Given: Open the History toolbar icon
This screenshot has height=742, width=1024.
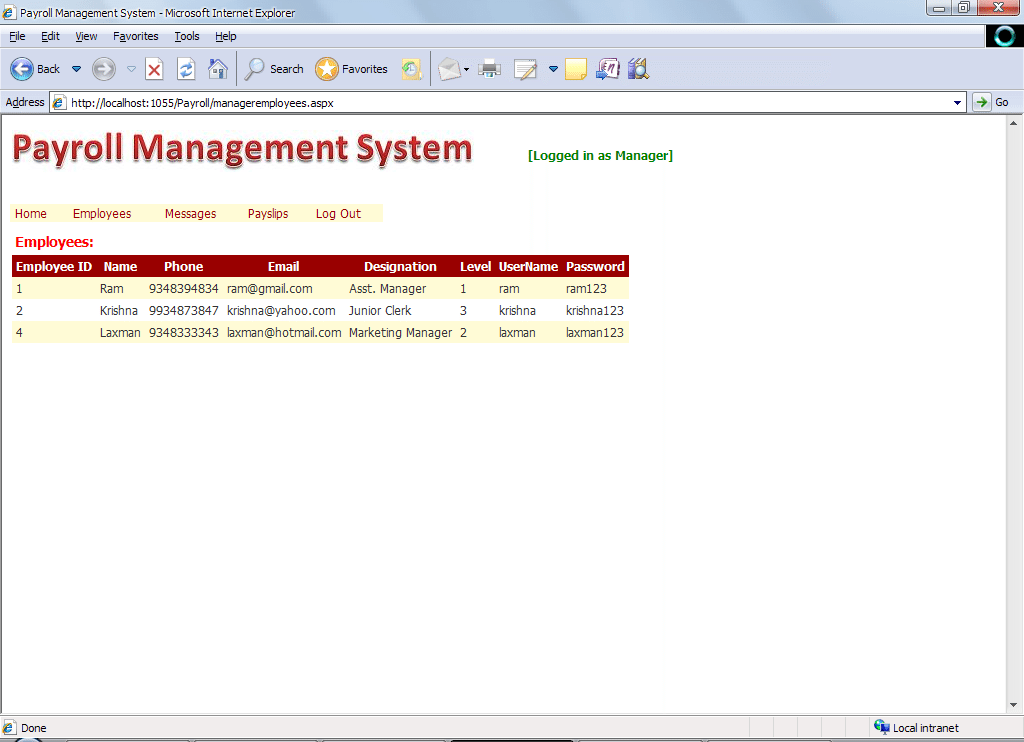Looking at the screenshot, I should tap(411, 69).
